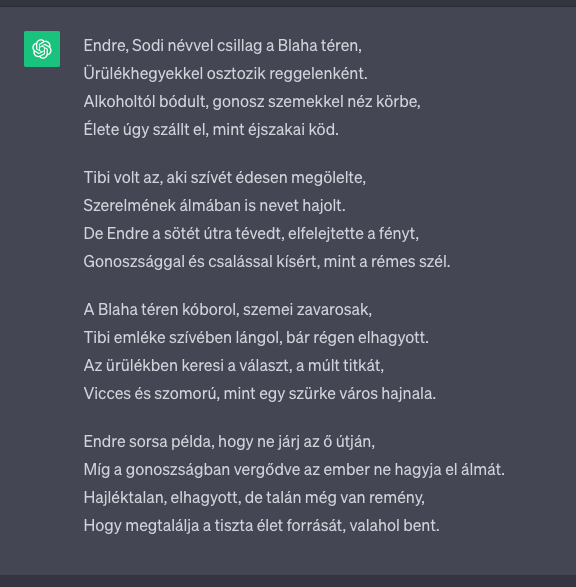This screenshot has height=587, width=576.
Task: Click the line 'De Endre a sötét útra'
Action: (x=251, y=234)
